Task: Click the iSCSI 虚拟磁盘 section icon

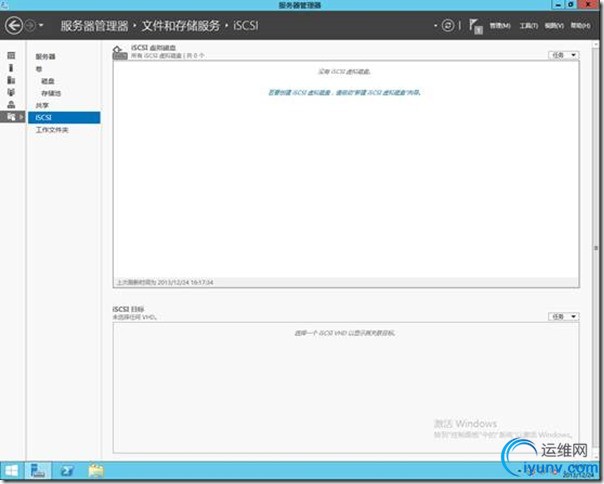Action: [119, 52]
